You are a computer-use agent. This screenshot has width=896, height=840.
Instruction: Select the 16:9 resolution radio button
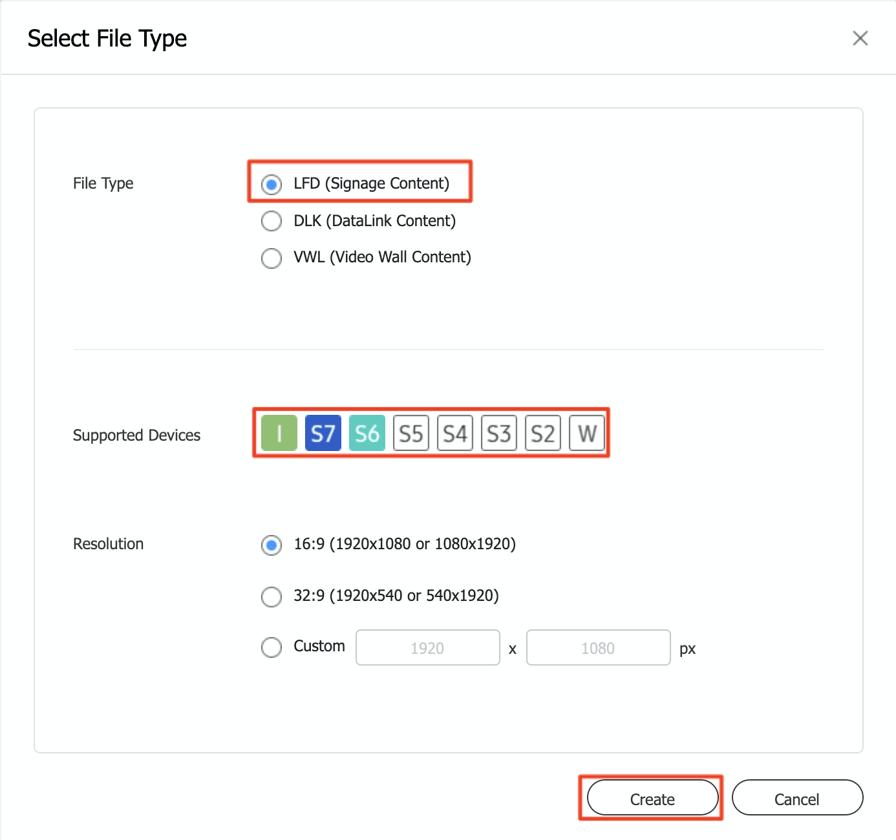[271, 545]
